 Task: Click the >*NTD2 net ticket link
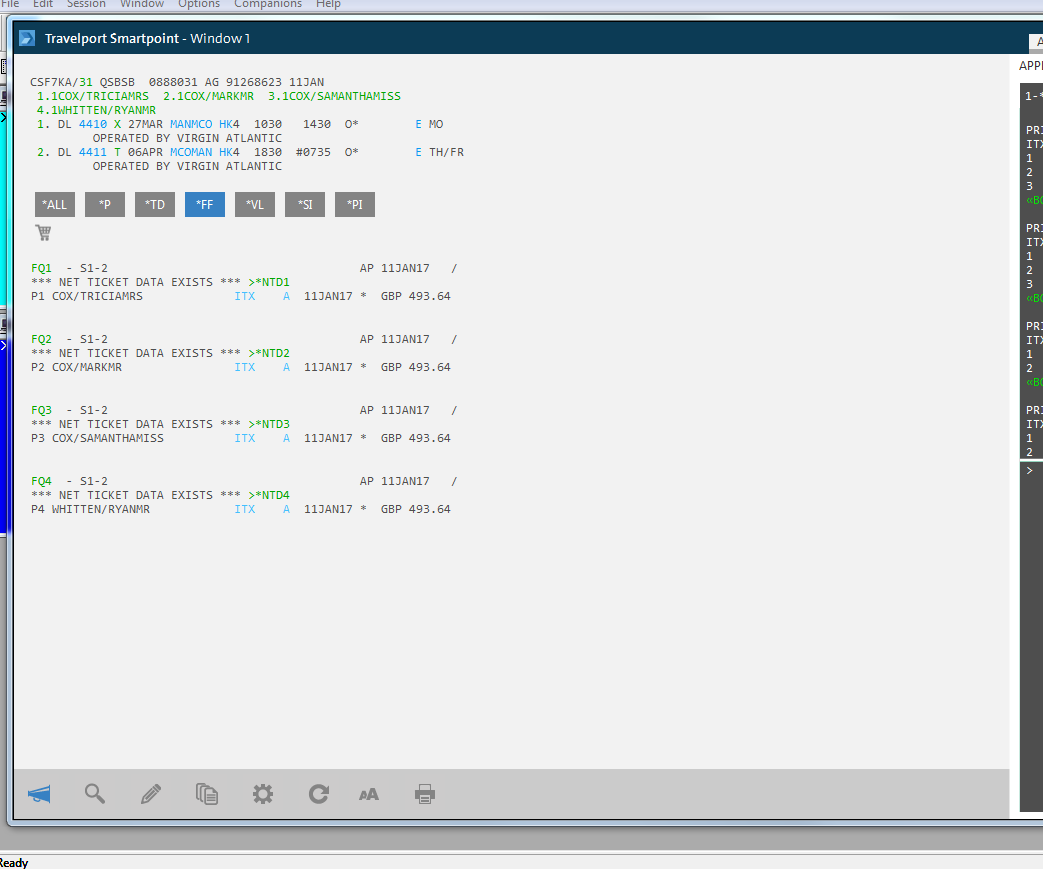click(269, 353)
